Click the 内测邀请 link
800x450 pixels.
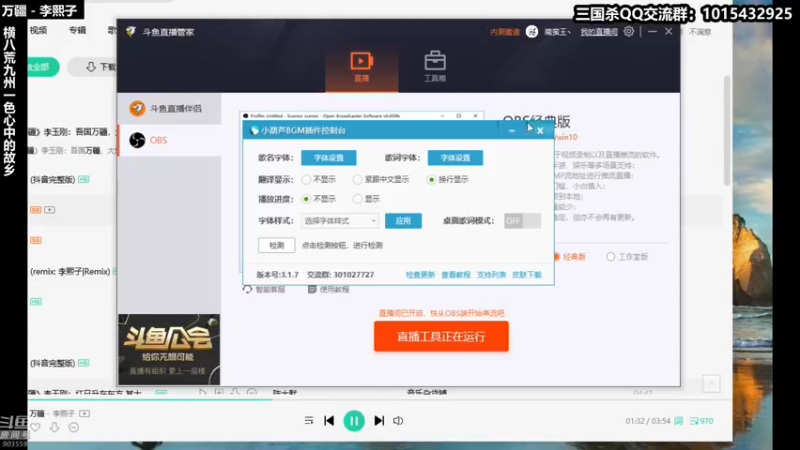pyautogui.click(x=505, y=32)
